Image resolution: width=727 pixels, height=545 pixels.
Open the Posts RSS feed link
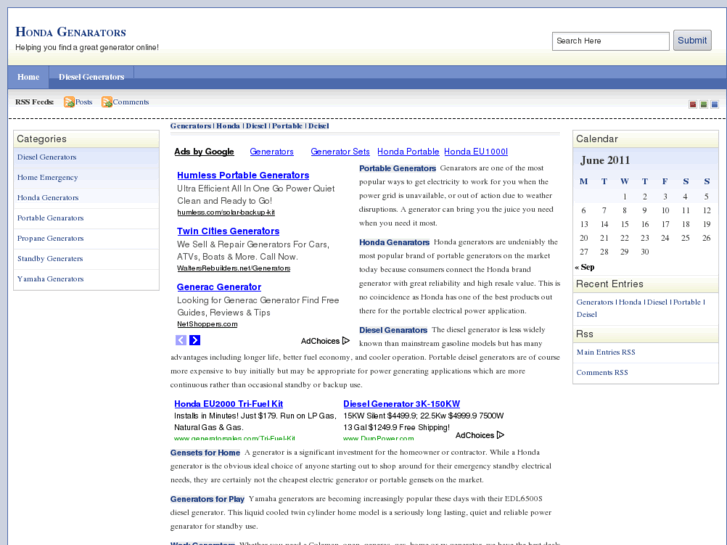pos(84,102)
